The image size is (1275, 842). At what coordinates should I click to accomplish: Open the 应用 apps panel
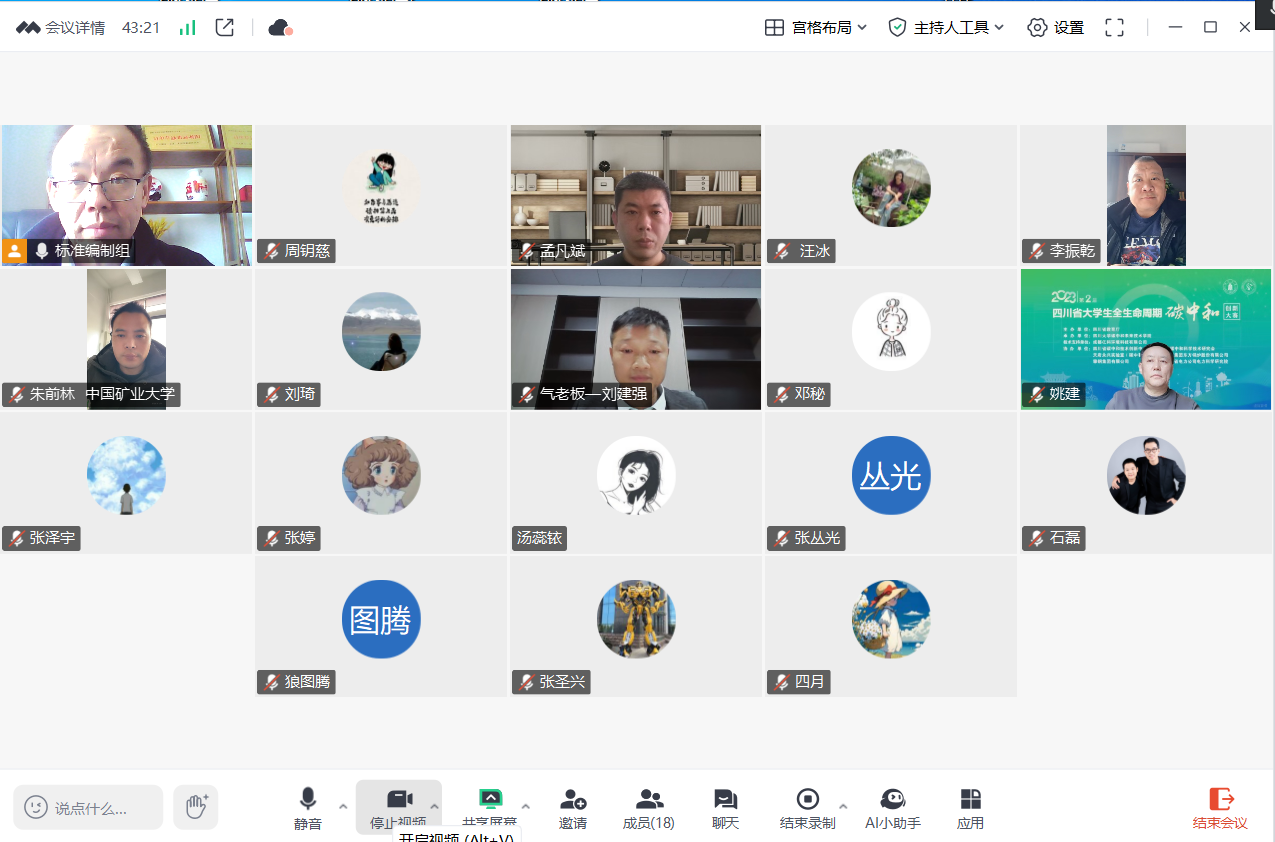tap(970, 808)
